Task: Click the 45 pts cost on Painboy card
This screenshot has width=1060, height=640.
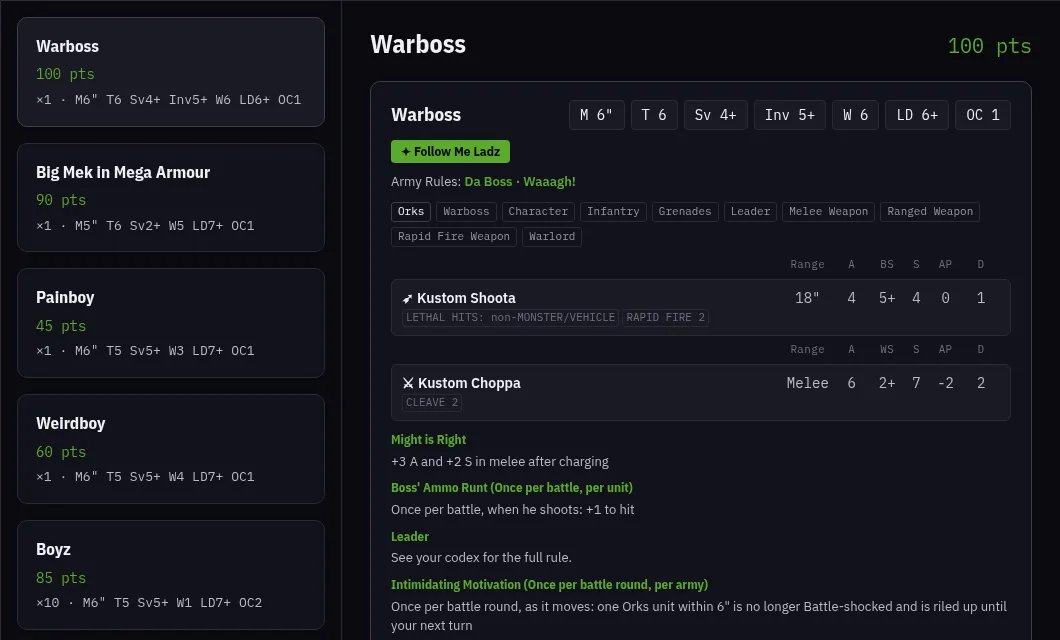Action: click(61, 326)
